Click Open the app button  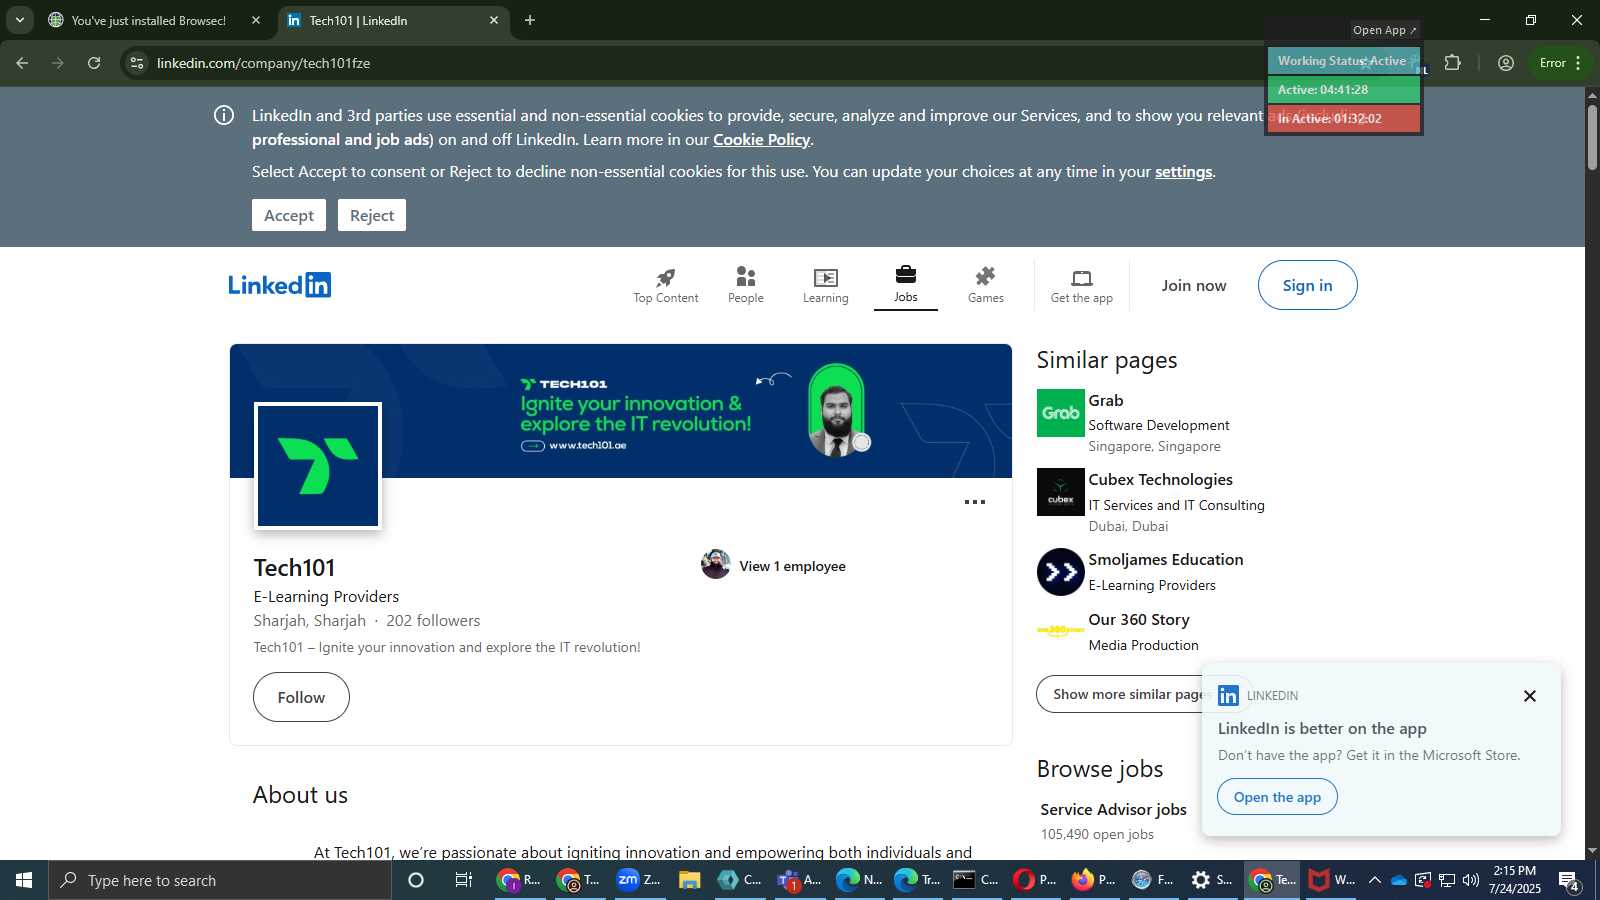click(x=1277, y=797)
